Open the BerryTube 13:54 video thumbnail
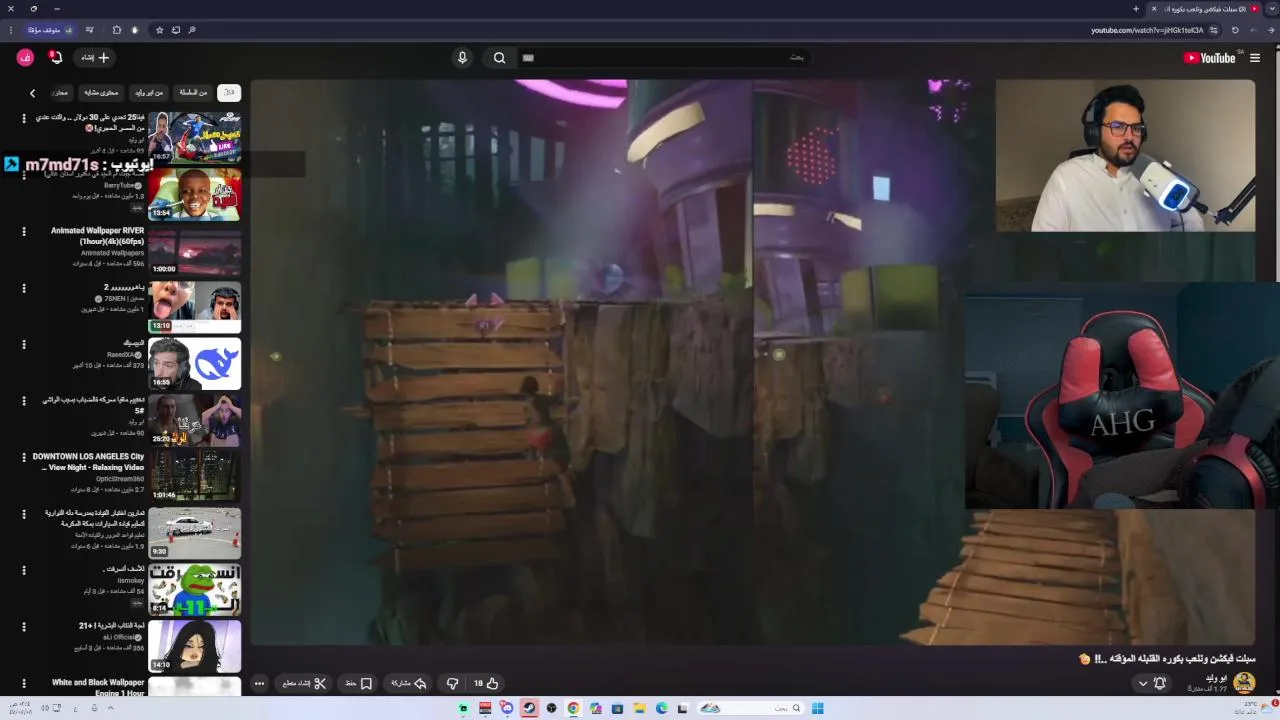The width and height of the screenshot is (1280, 720). pos(195,194)
